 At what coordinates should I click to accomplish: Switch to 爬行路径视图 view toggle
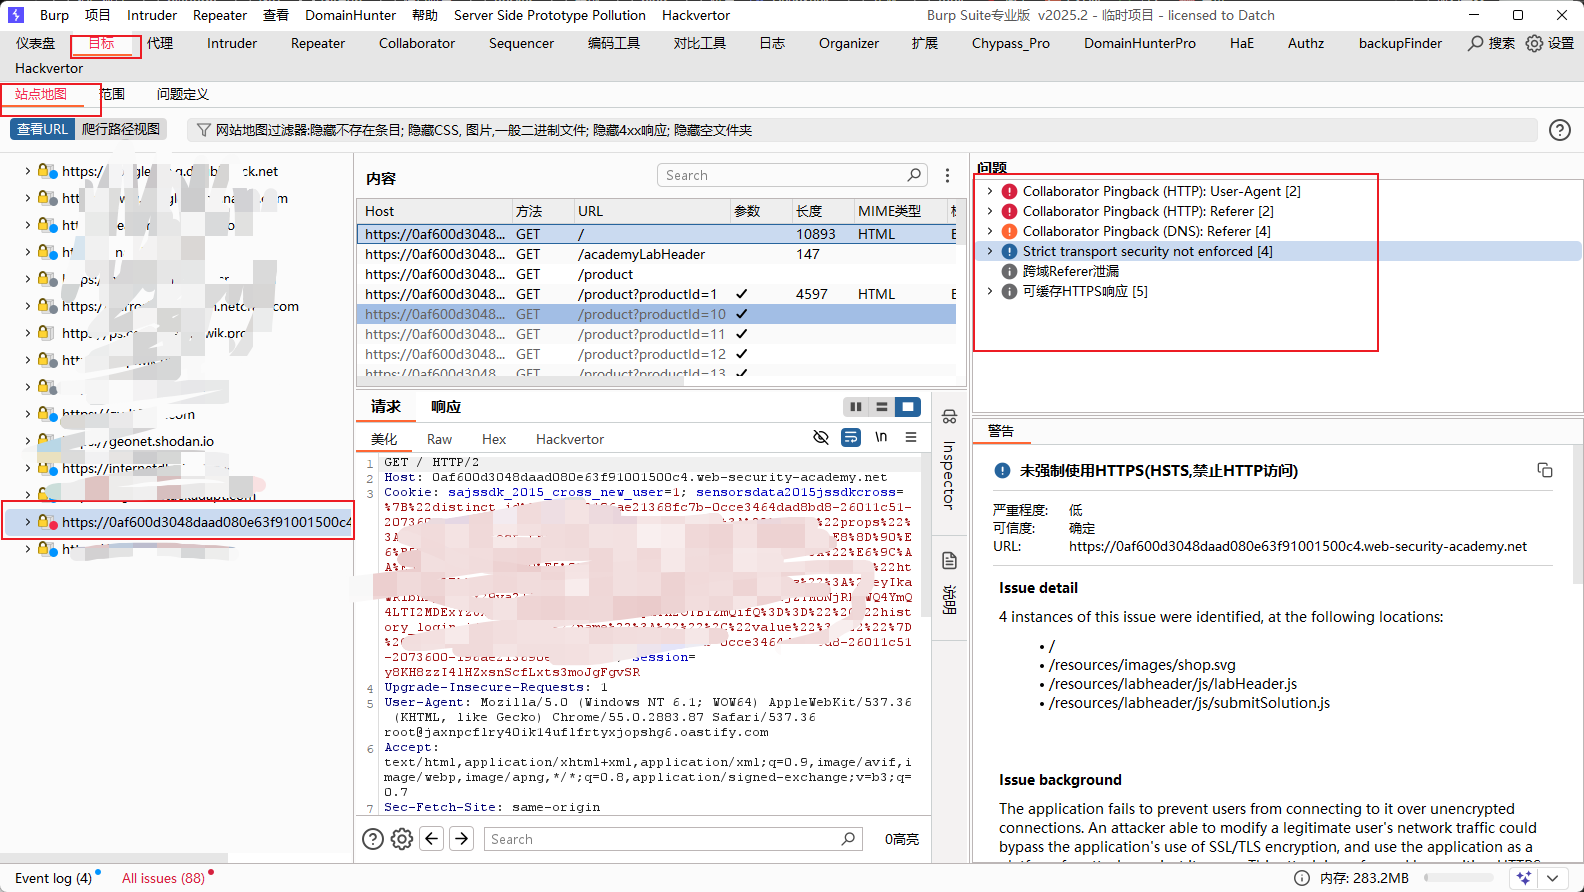point(121,129)
